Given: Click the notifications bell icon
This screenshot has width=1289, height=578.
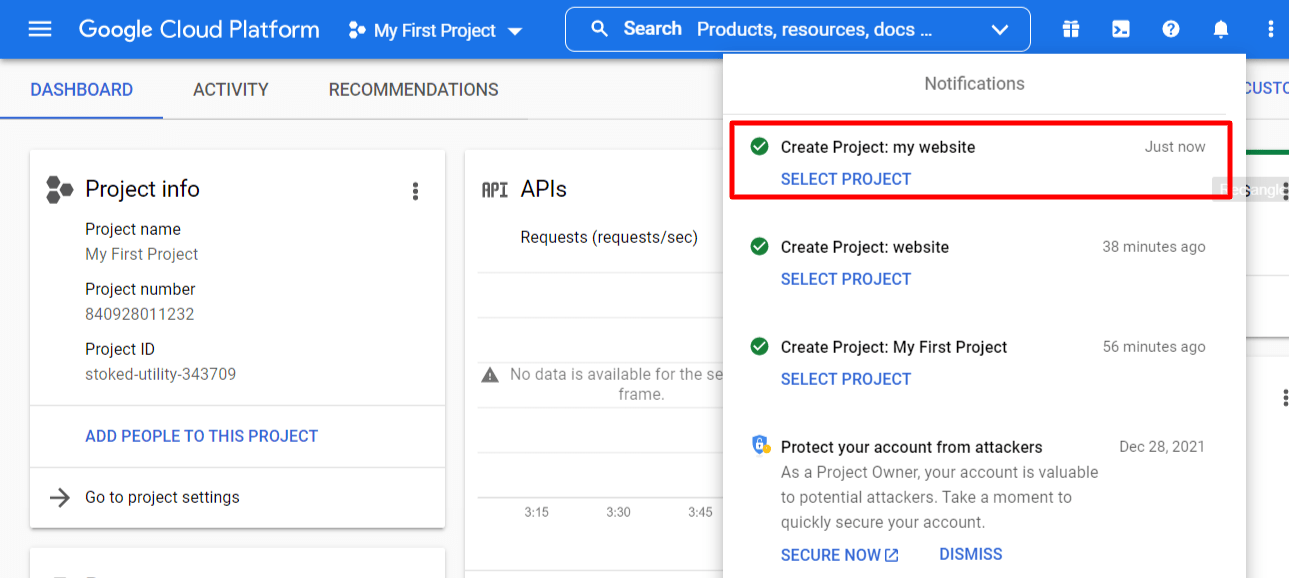Looking at the screenshot, I should (x=1221, y=29).
